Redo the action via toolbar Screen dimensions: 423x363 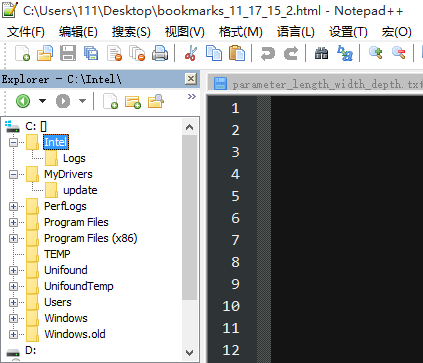click(291, 53)
